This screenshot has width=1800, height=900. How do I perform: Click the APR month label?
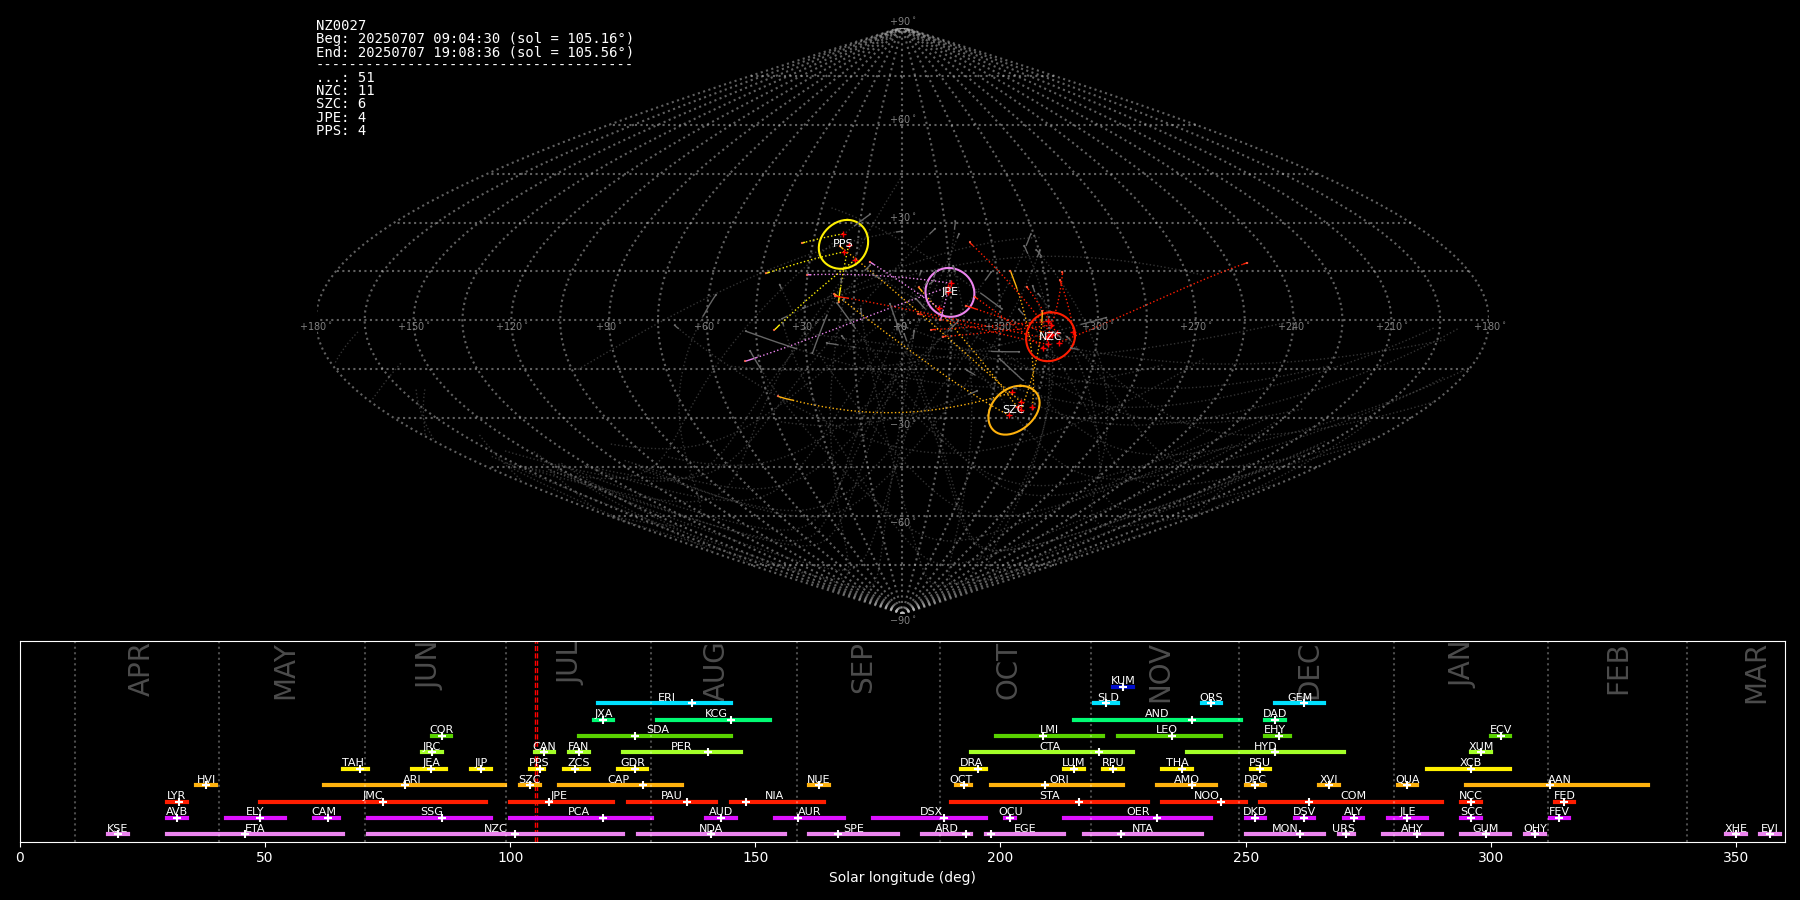139,670
